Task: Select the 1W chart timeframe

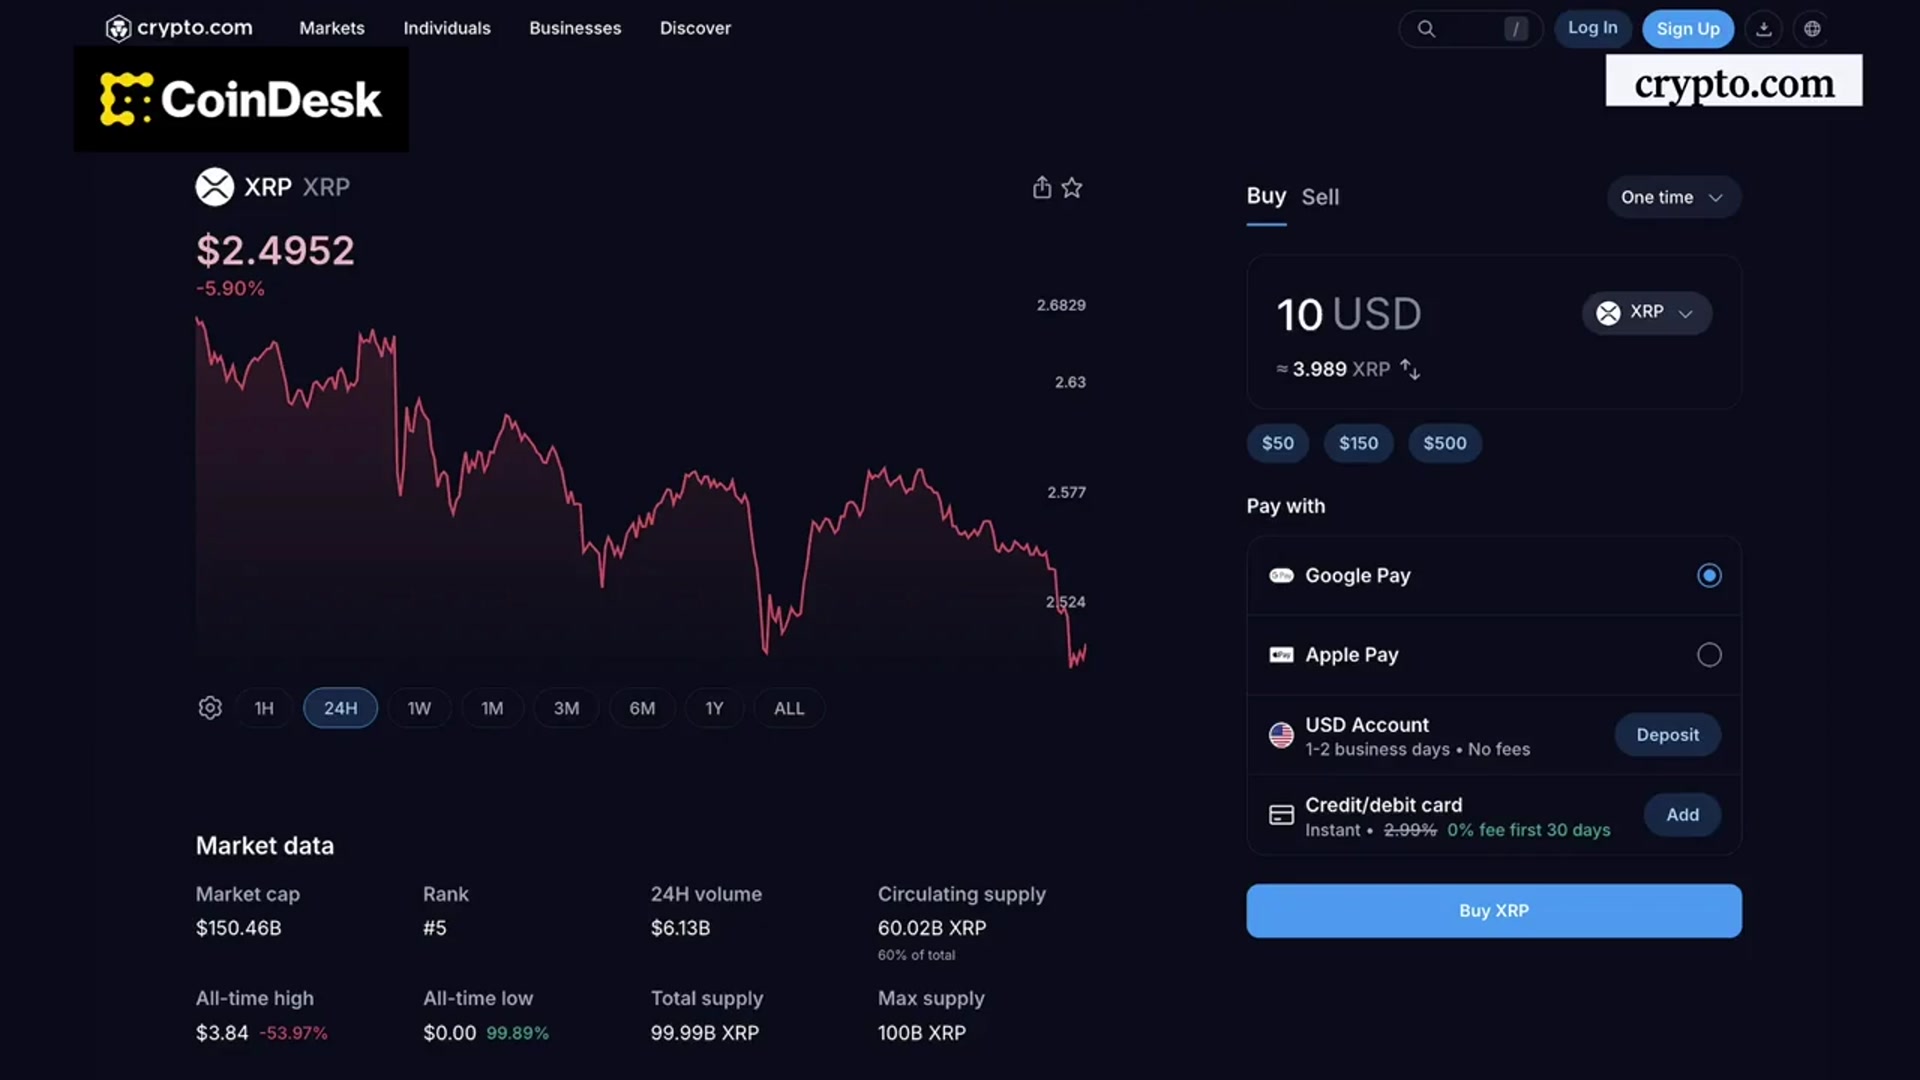Action: coord(419,707)
